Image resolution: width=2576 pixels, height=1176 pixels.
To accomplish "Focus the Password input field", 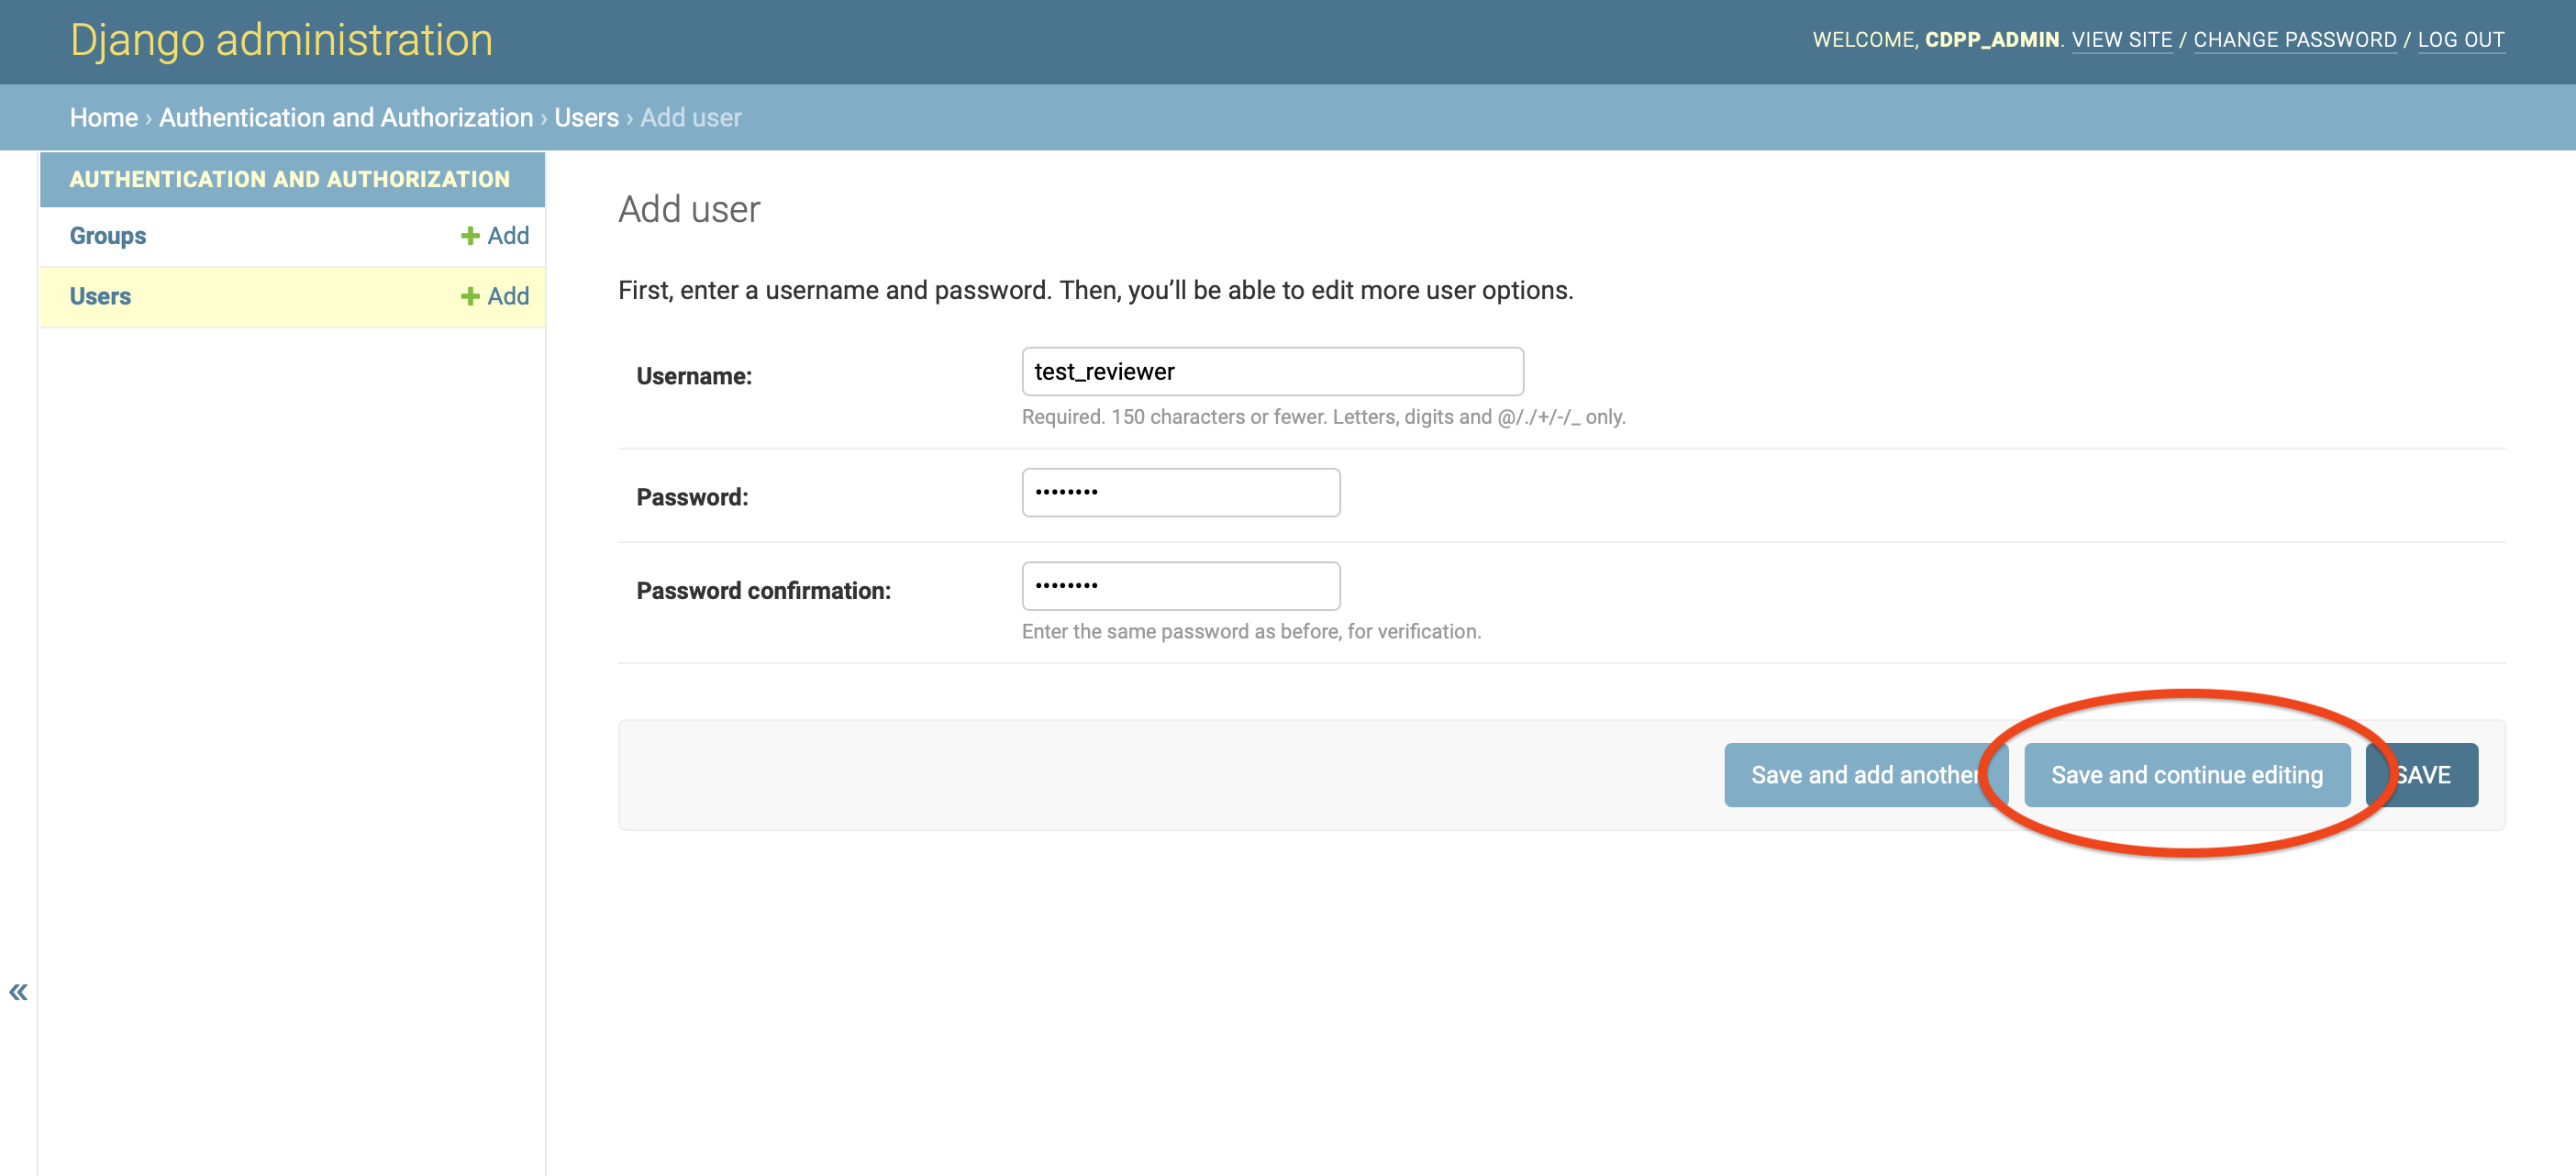I will point(1180,492).
